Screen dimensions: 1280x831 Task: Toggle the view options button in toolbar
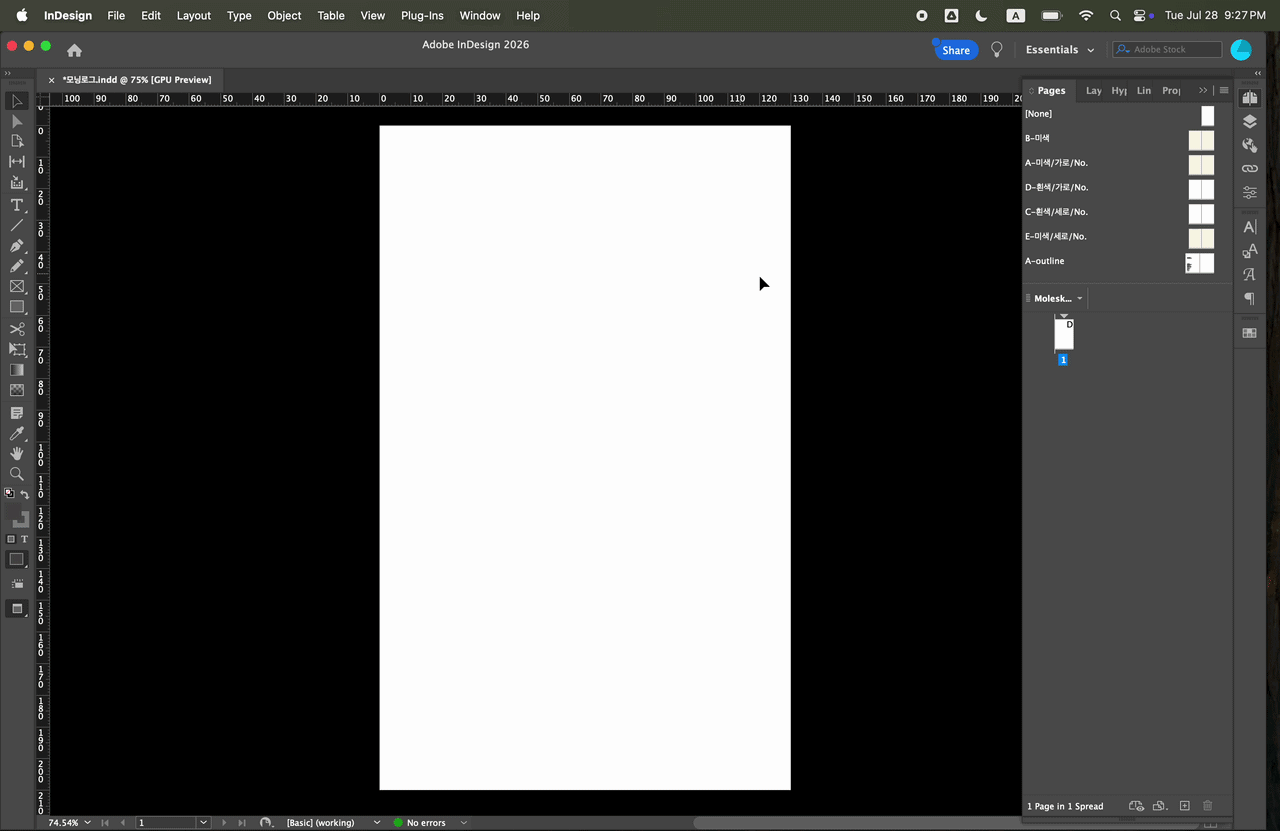[x=17, y=583]
